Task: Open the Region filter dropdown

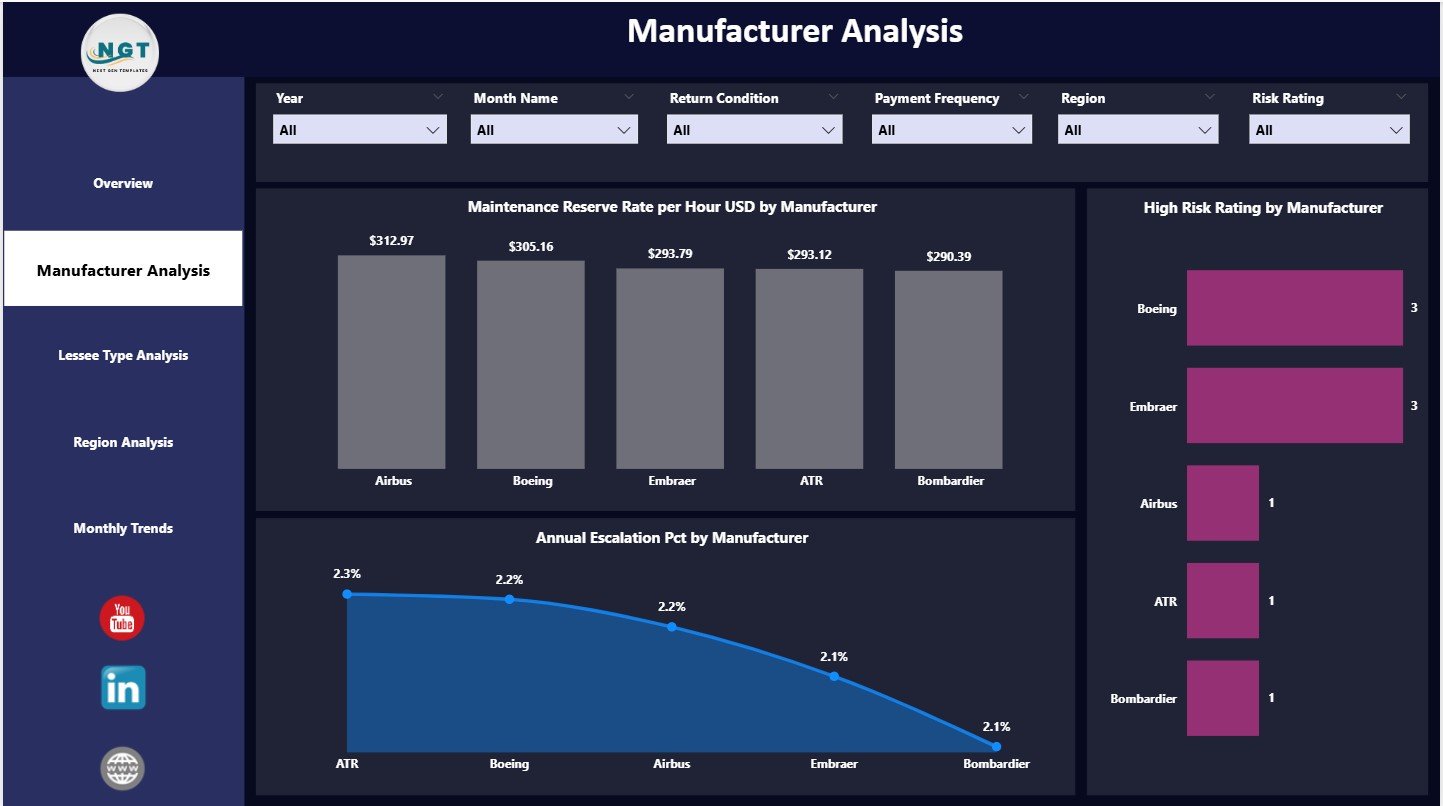Action: (1204, 129)
